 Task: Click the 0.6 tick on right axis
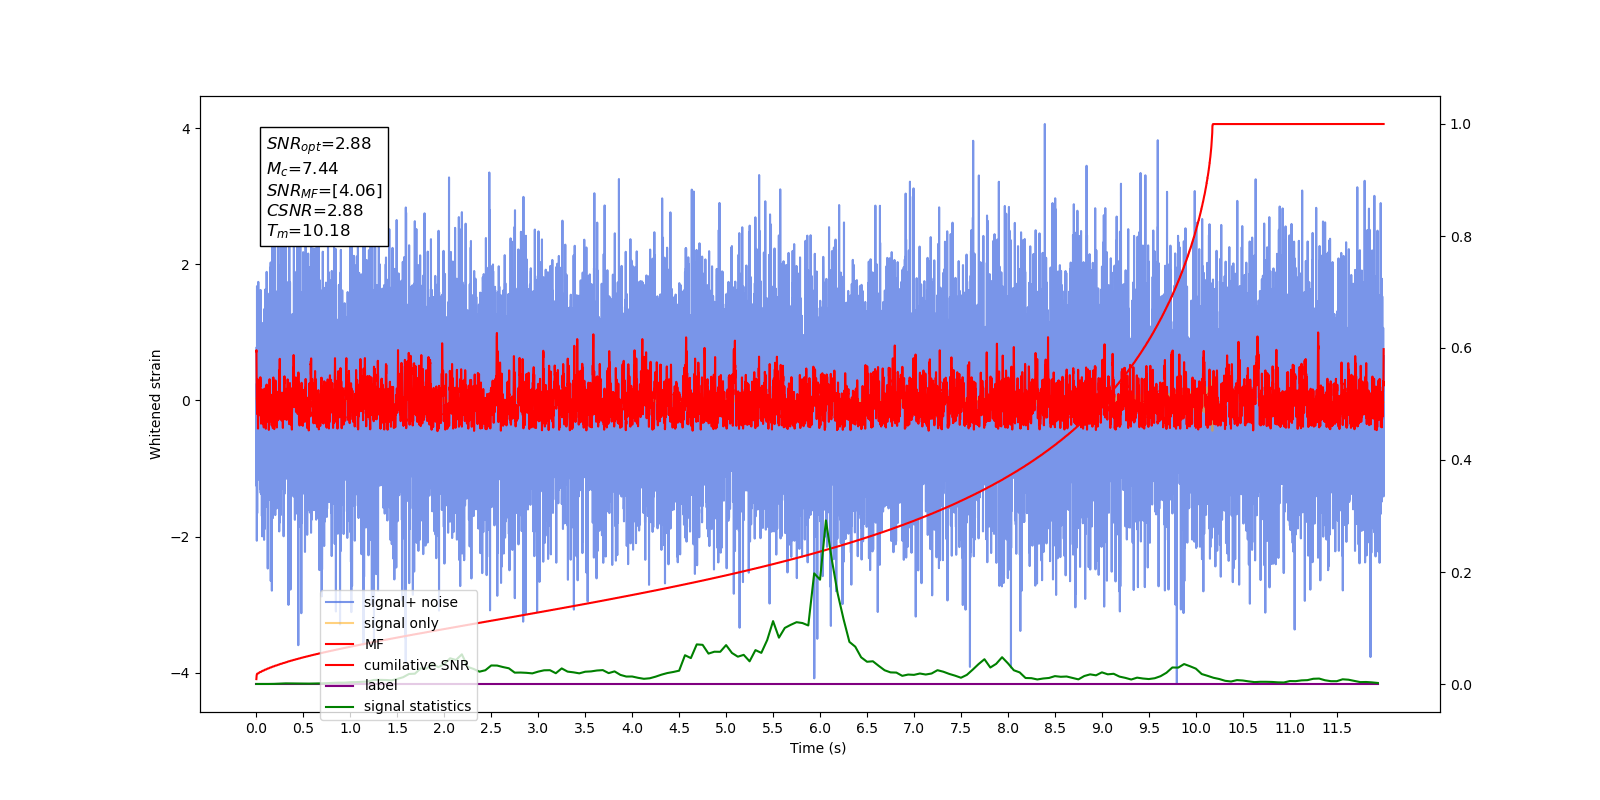click(1461, 348)
